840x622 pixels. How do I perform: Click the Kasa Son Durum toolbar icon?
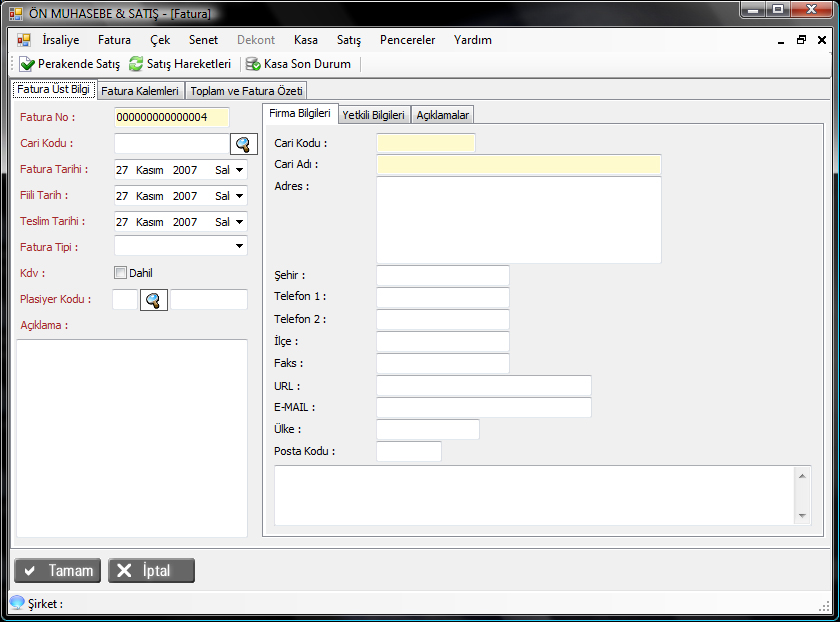pyautogui.click(x=253, y=64)
